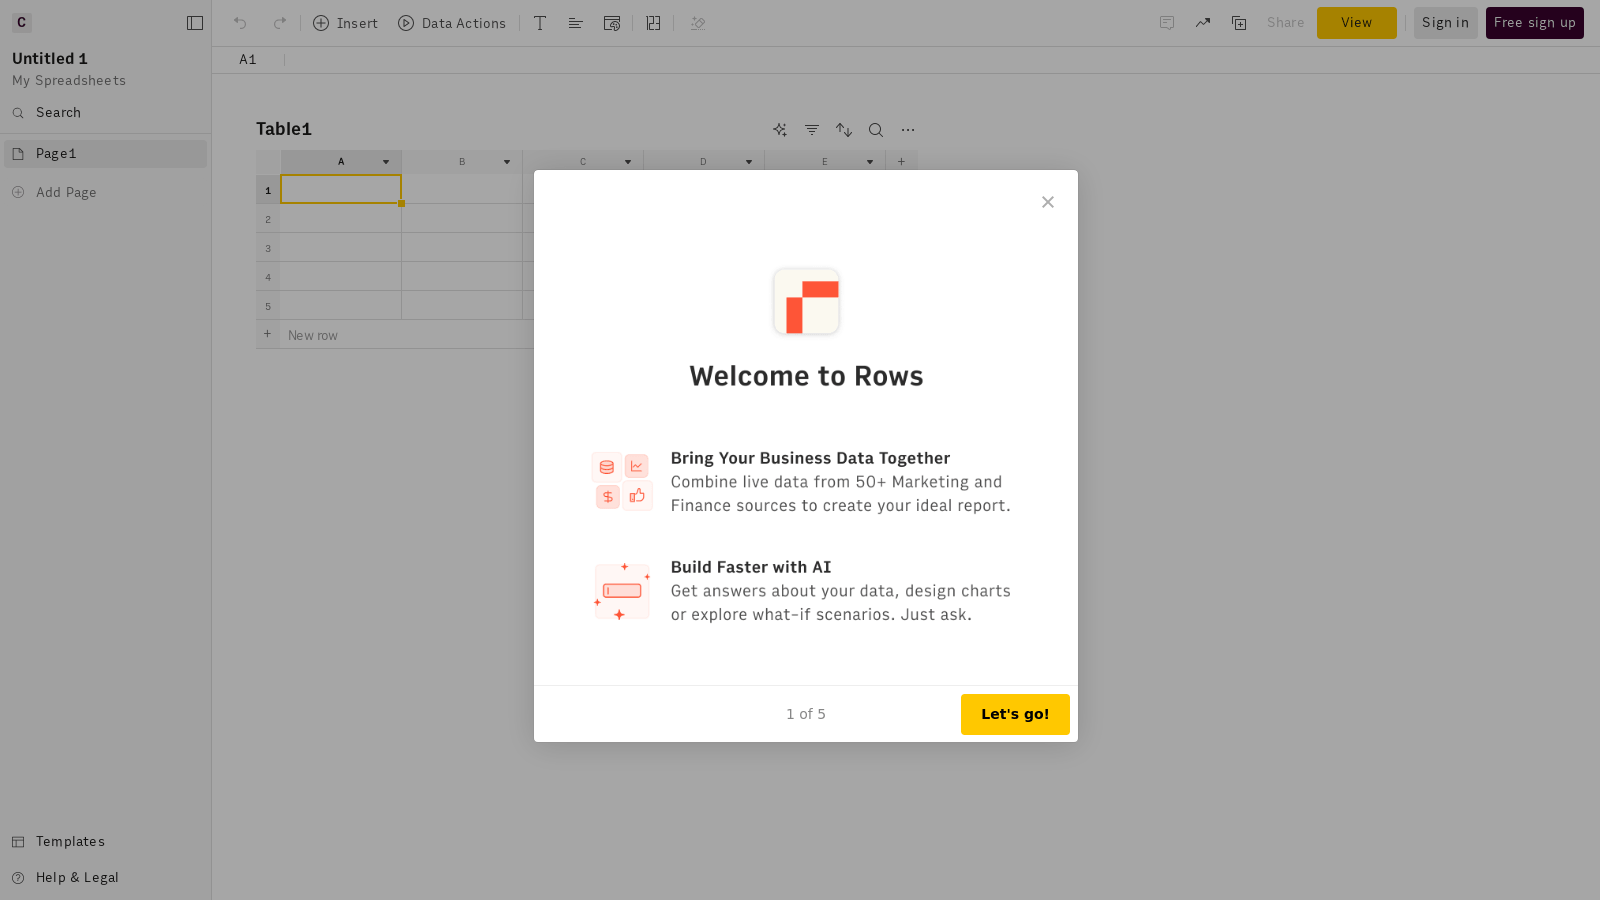Click the yellow View button
Viewport: 1600px width, 900px height.
[1357, 23]
